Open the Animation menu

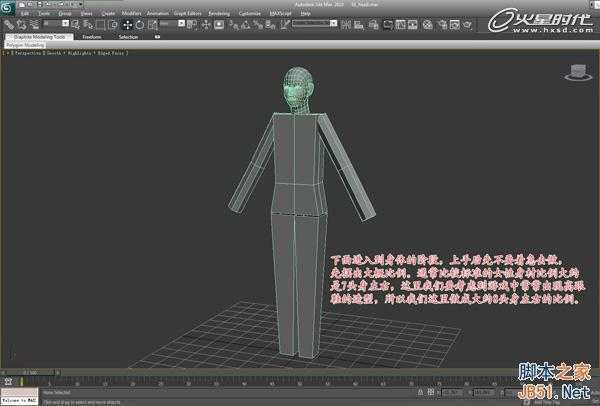point(158,13)
